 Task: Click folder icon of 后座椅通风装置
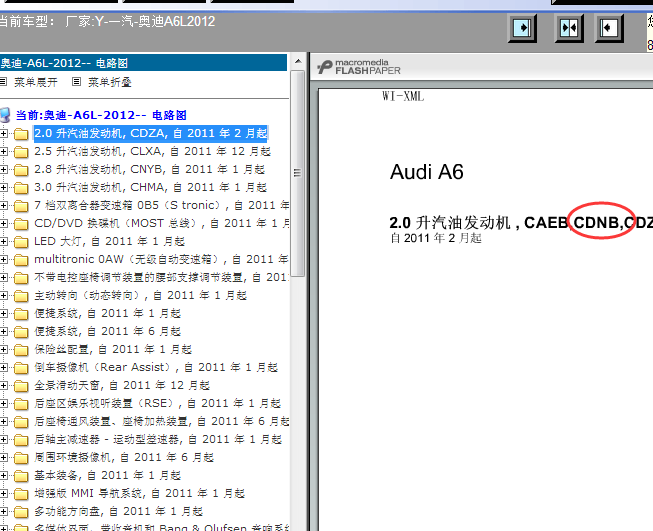[21, 422]
